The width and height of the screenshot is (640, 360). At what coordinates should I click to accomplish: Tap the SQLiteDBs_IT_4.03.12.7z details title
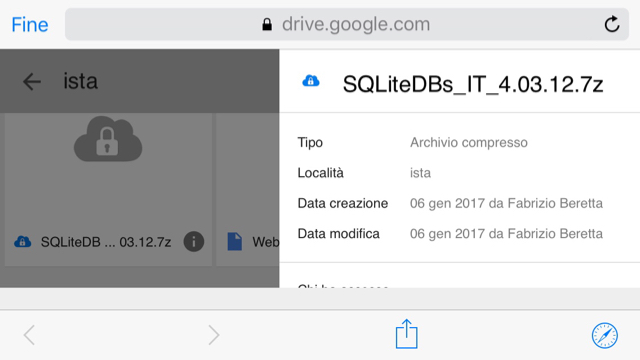click(473, 84)
